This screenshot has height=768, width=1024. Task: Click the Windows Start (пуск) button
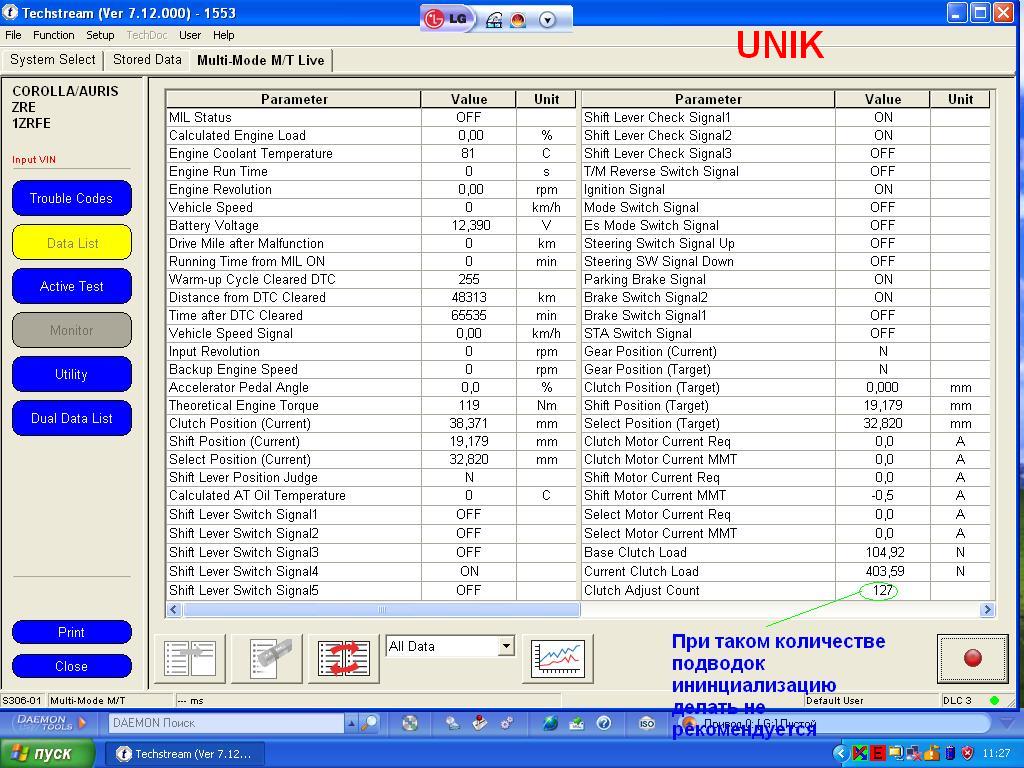coord(48,754)
